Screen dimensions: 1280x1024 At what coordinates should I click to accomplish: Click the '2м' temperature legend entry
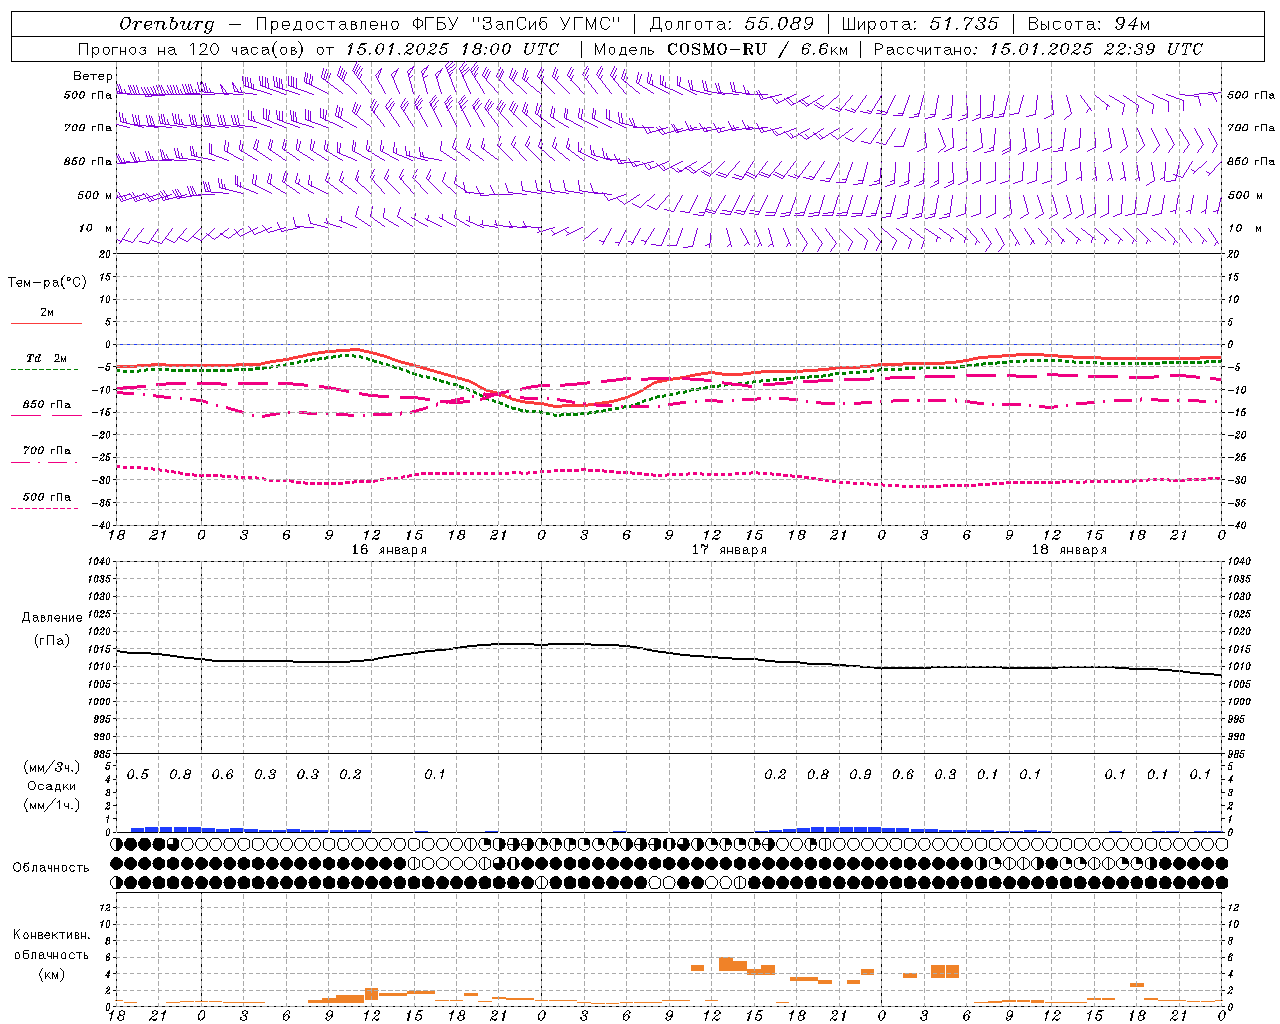47,312
